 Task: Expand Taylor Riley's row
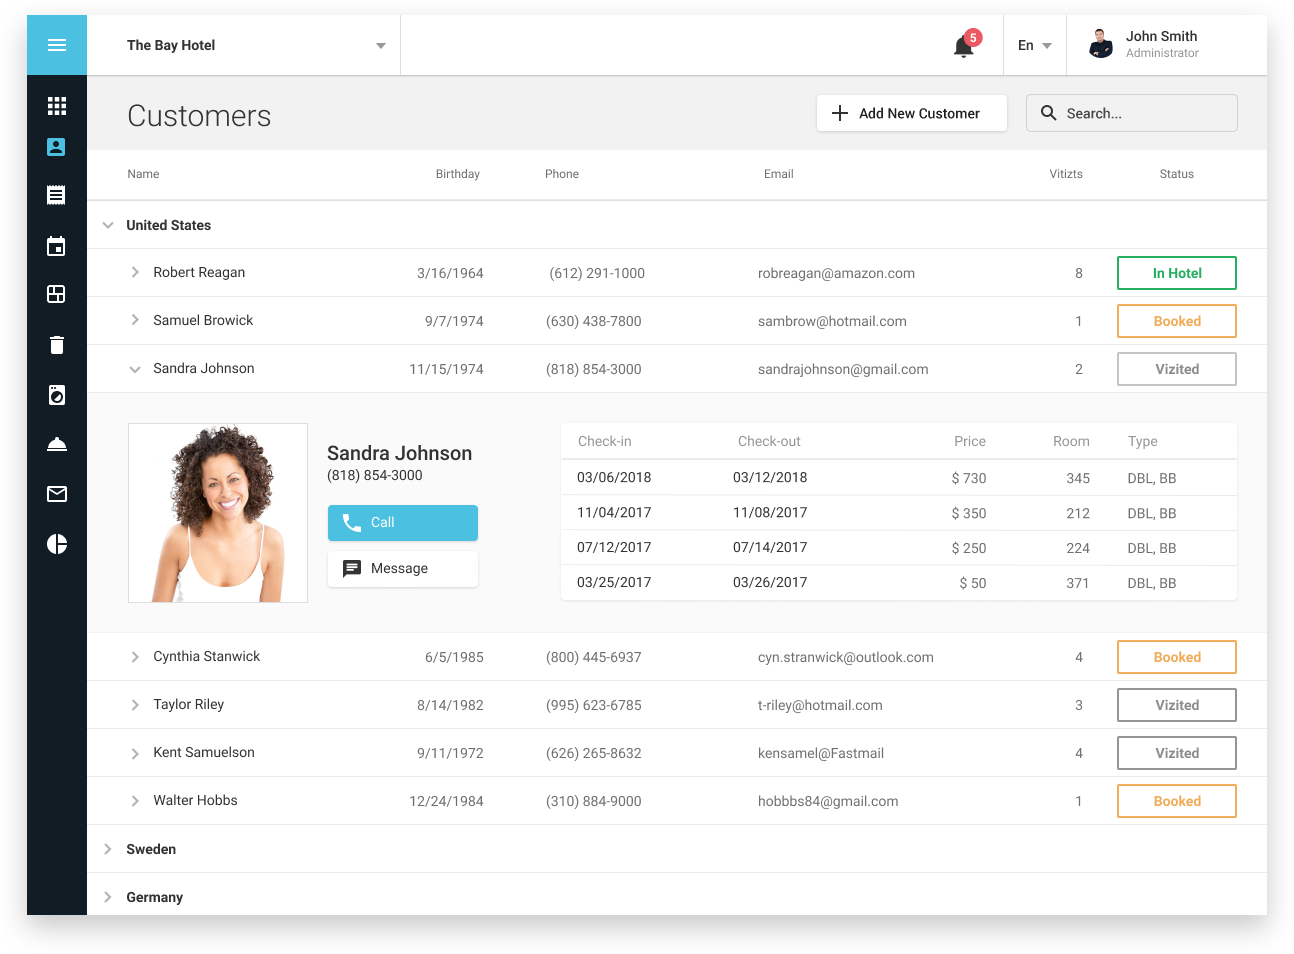click(x=135, y=705)
